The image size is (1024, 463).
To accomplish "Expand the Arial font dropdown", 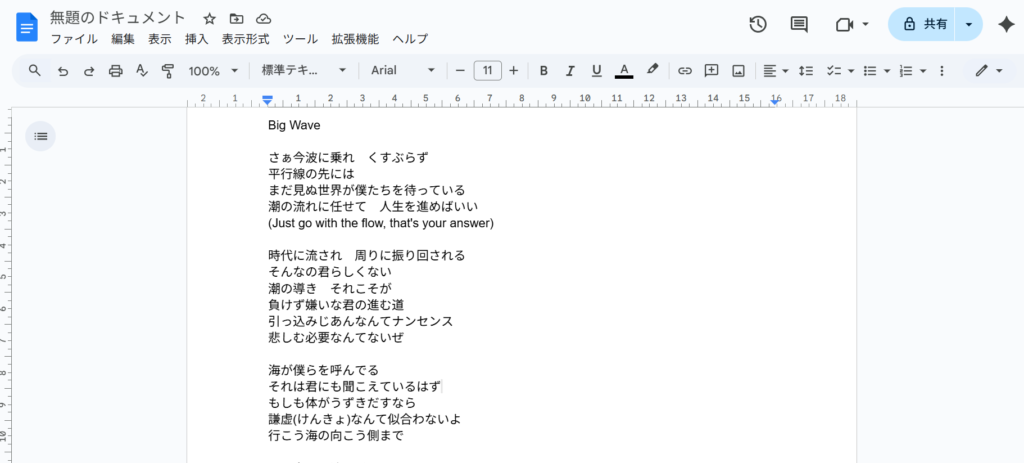I will coord(403,71).
